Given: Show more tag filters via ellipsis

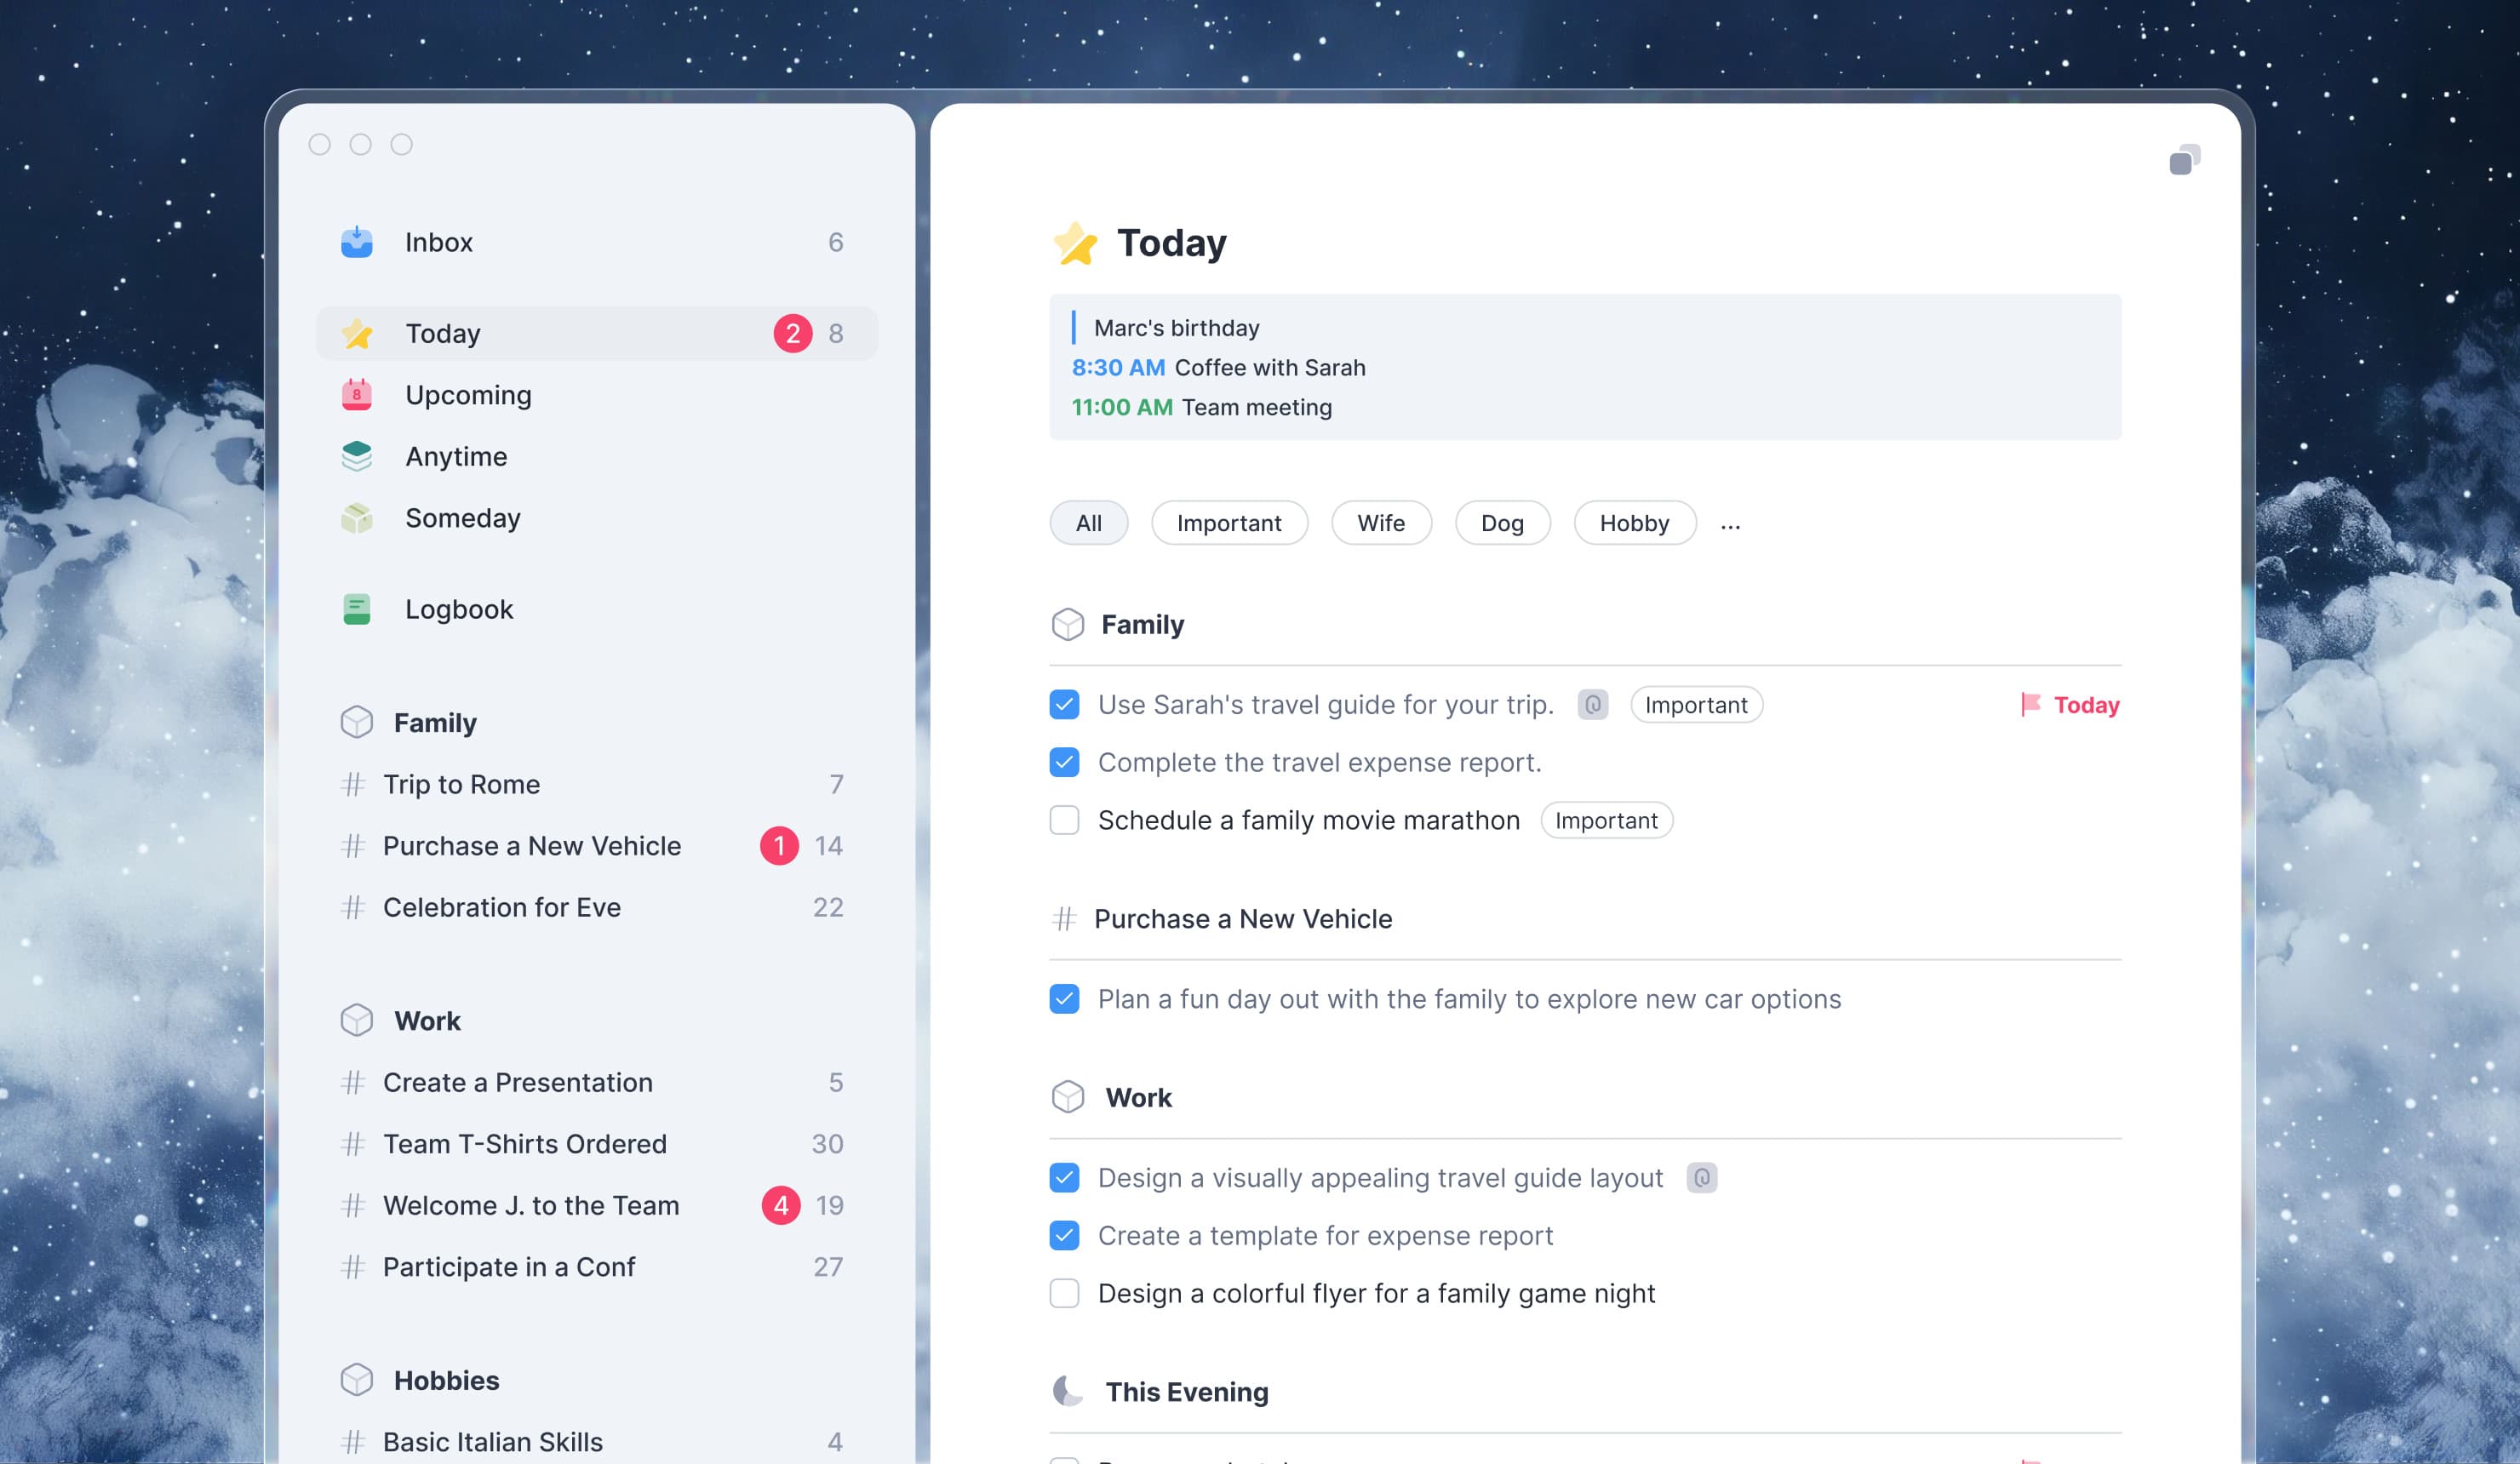Looking at the screenshot, I should click(1730, 524).
